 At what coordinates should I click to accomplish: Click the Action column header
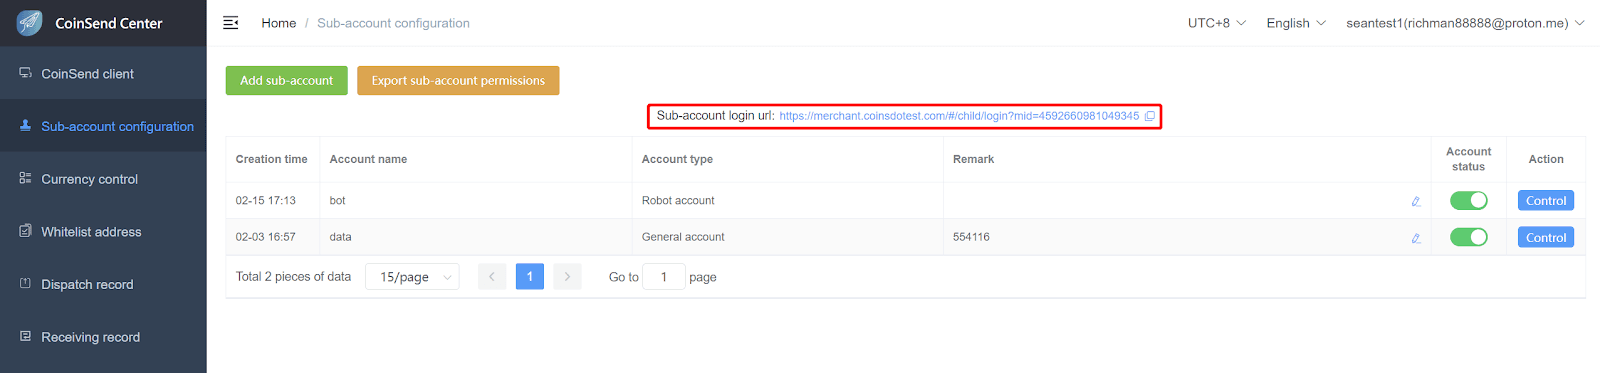[x=1546, y=159]
